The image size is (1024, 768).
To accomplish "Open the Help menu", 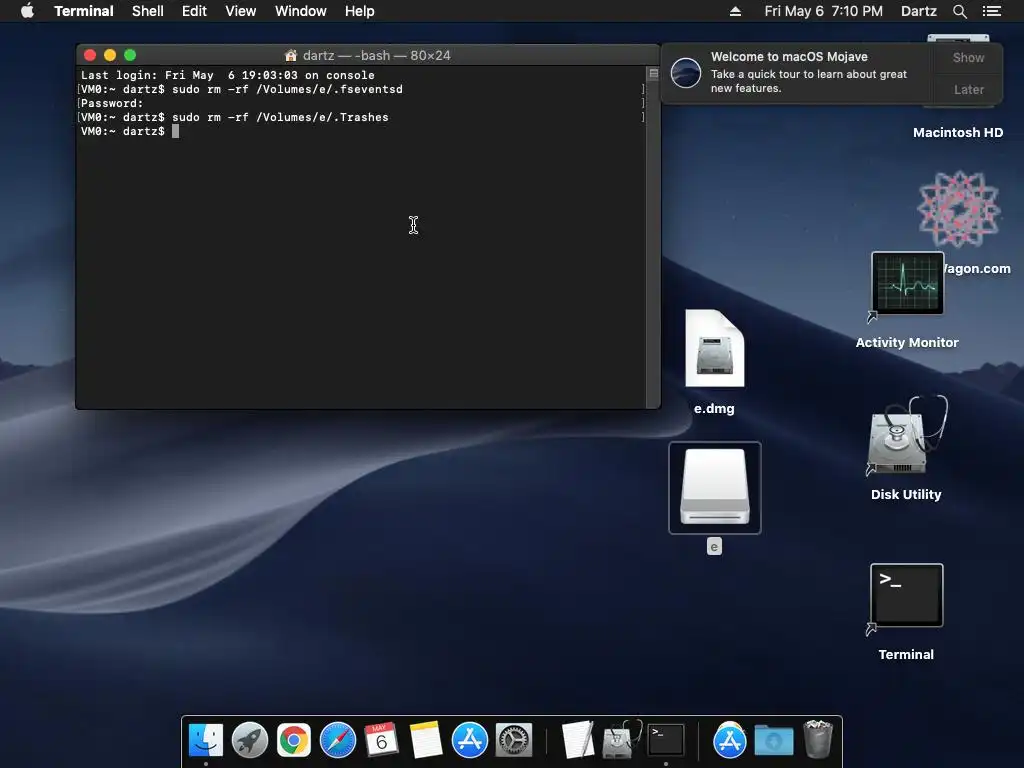I will pos(359,11).
